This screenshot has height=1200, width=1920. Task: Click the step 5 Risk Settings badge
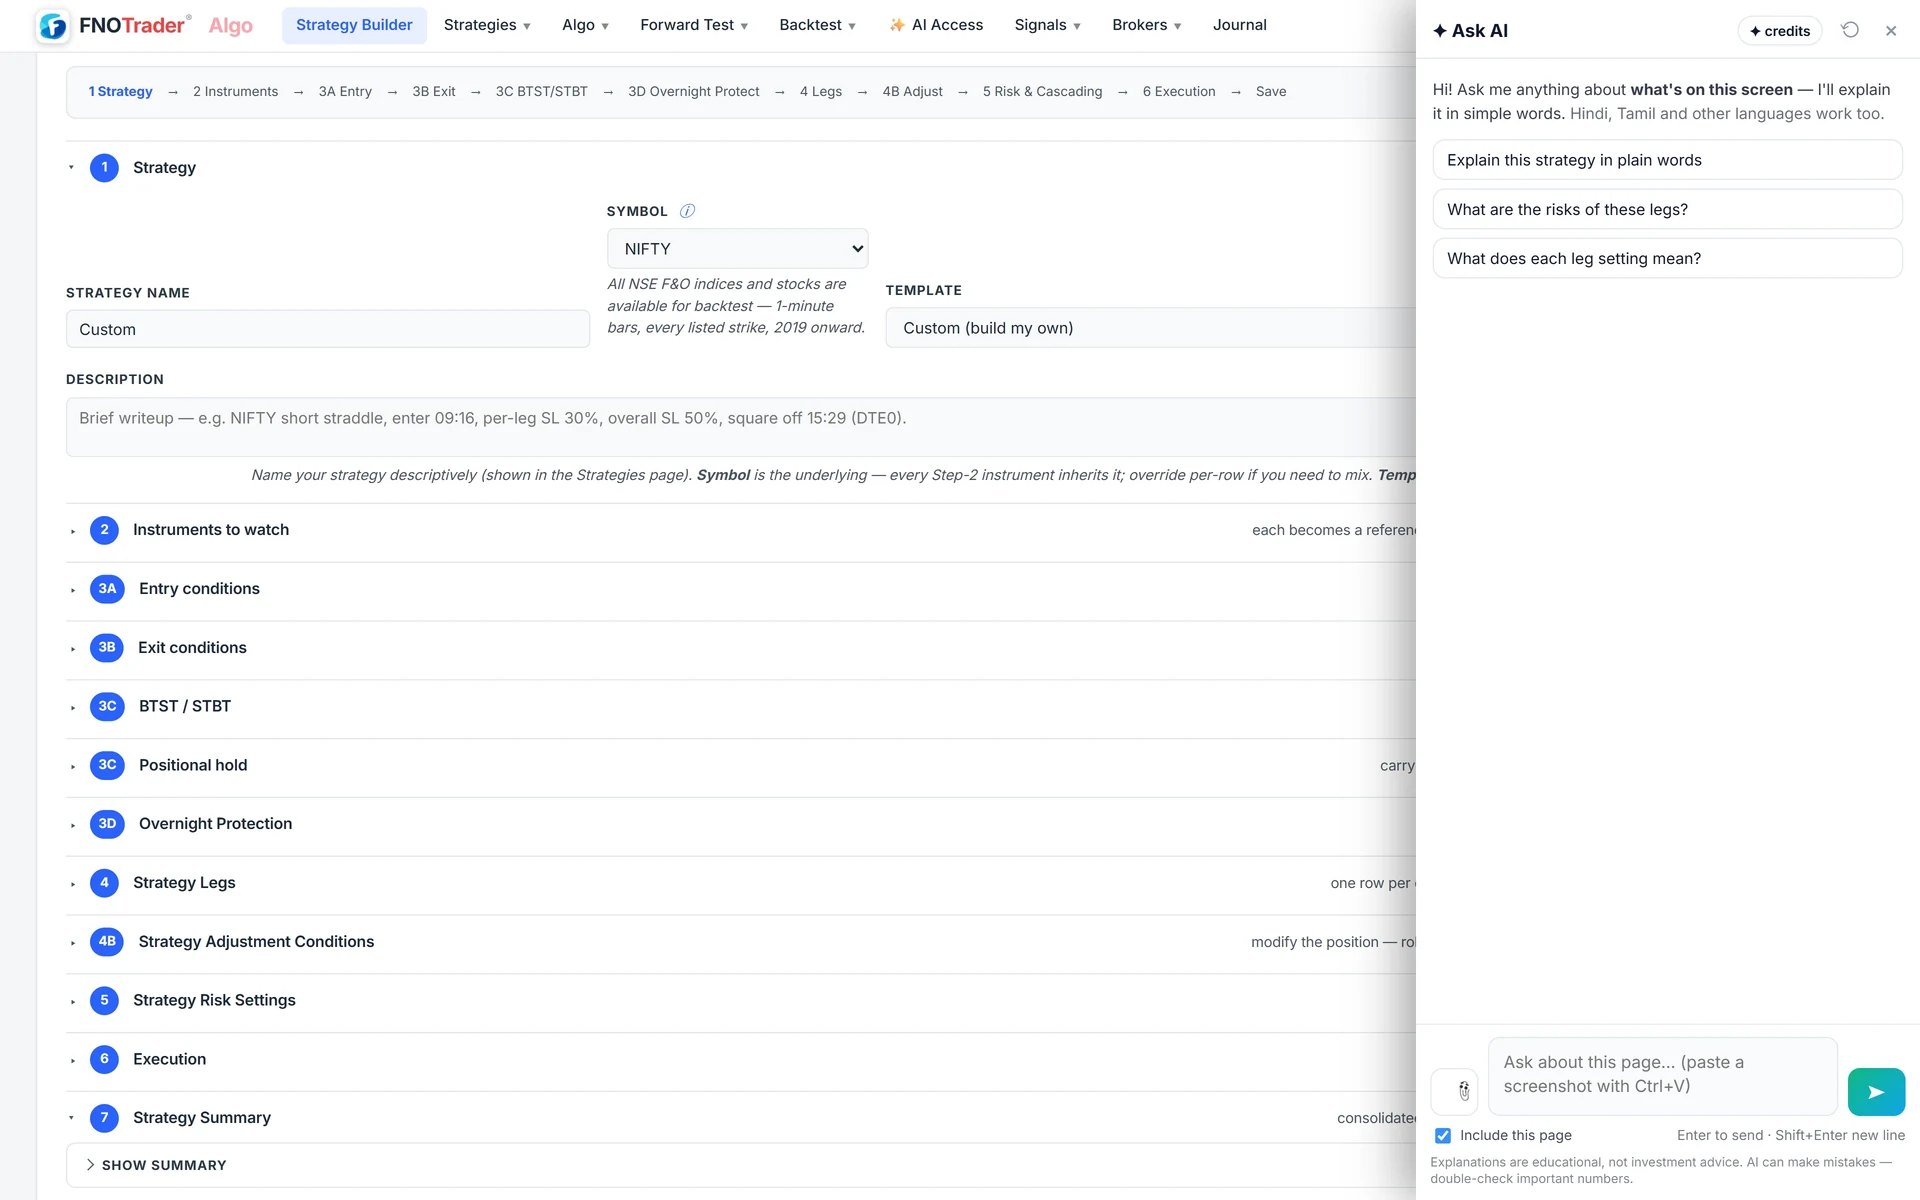pos(104,1000)
